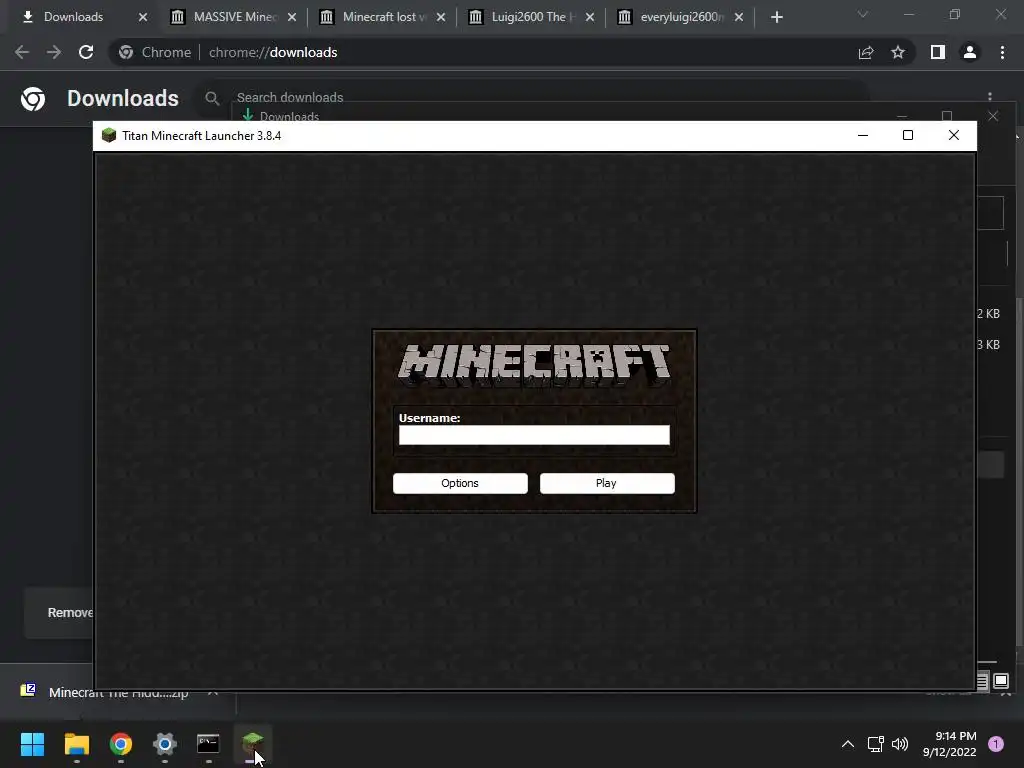Share this page from the address bar

pos(866,52)
